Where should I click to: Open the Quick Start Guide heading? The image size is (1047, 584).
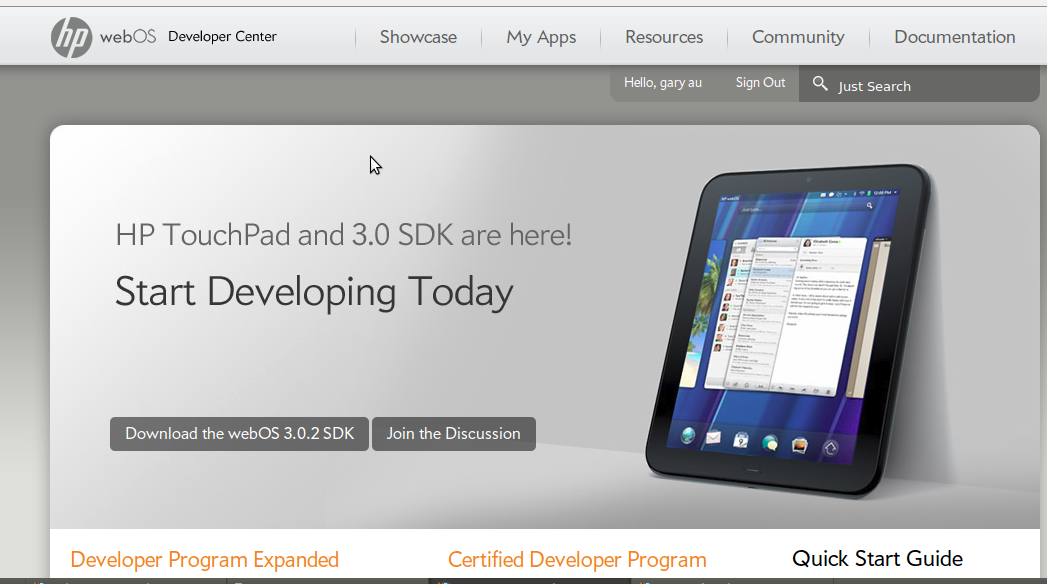tap(877, 559)
